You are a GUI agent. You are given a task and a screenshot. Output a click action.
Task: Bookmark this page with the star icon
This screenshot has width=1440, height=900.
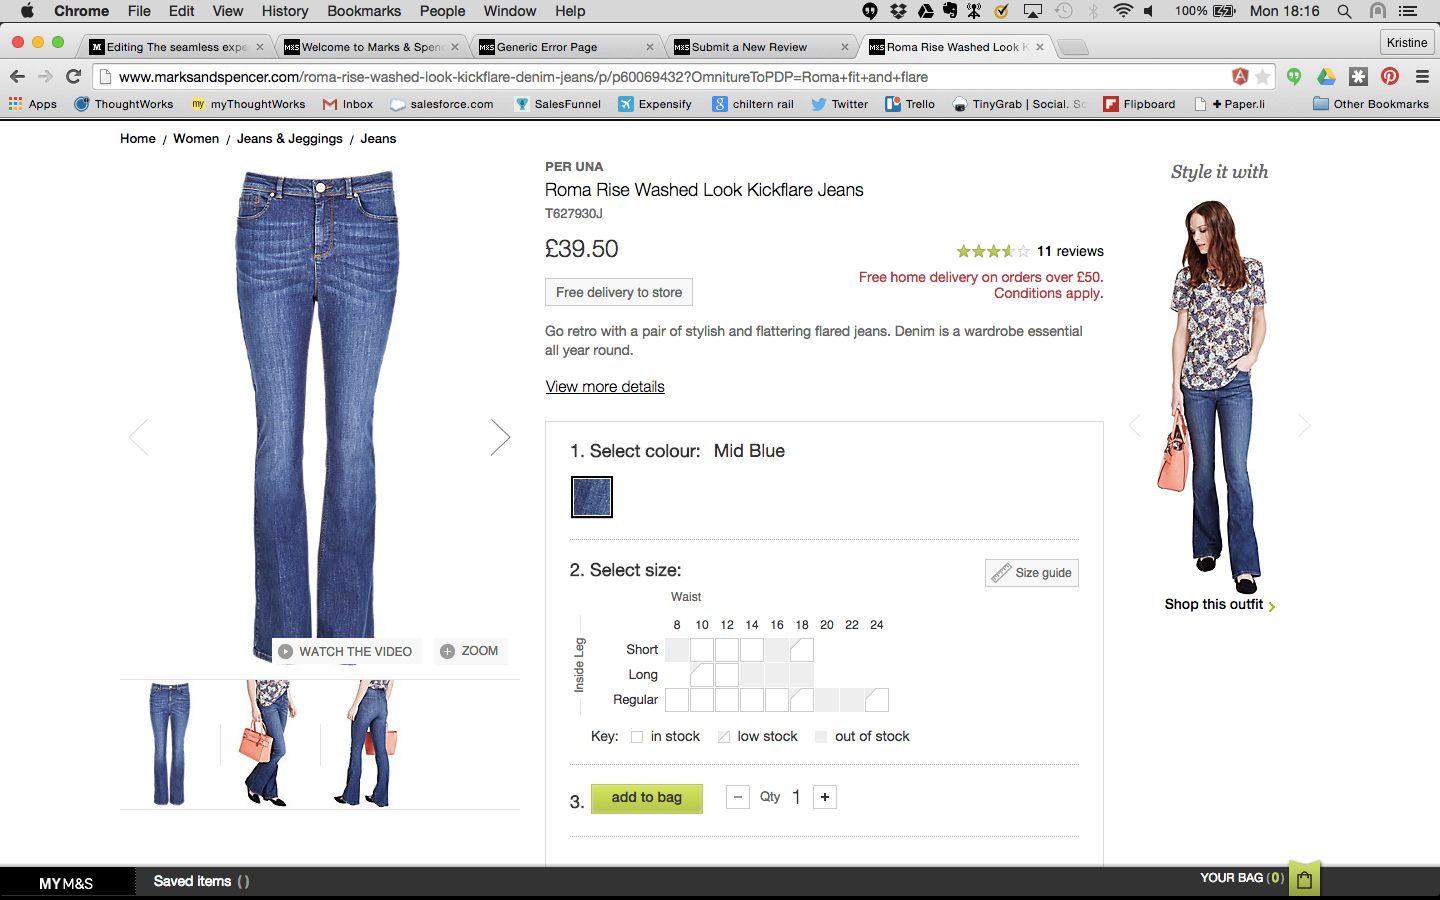click(1263, 77)
